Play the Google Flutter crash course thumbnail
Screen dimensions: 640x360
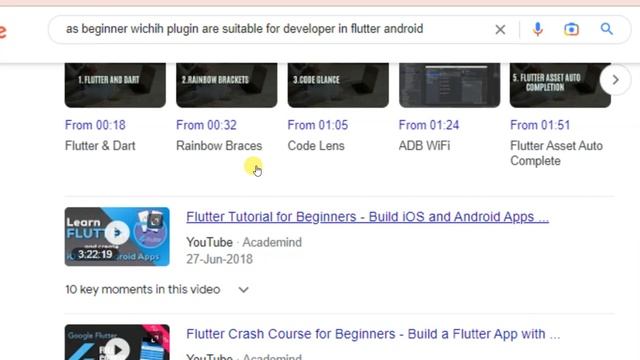coord(117,342)
